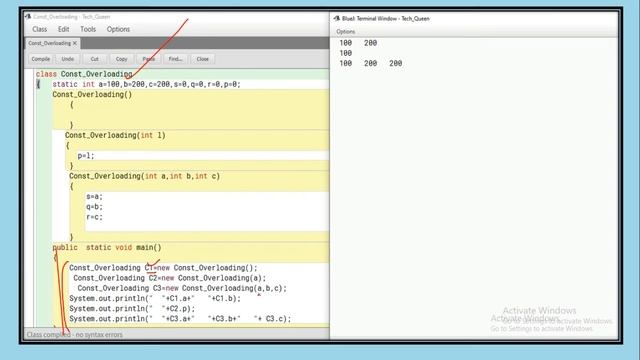Open the Tools menu

tap(88, 29)
